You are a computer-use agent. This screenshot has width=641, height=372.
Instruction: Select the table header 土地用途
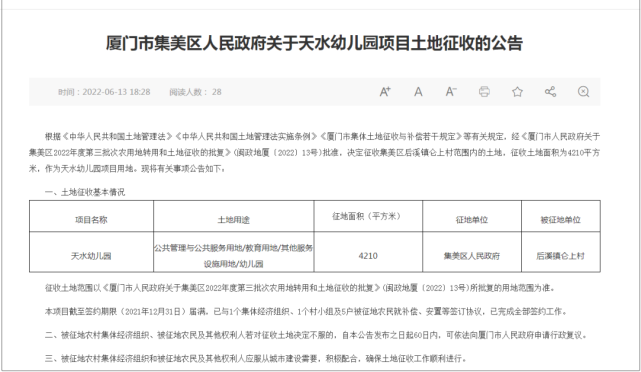tap(233, 220)
